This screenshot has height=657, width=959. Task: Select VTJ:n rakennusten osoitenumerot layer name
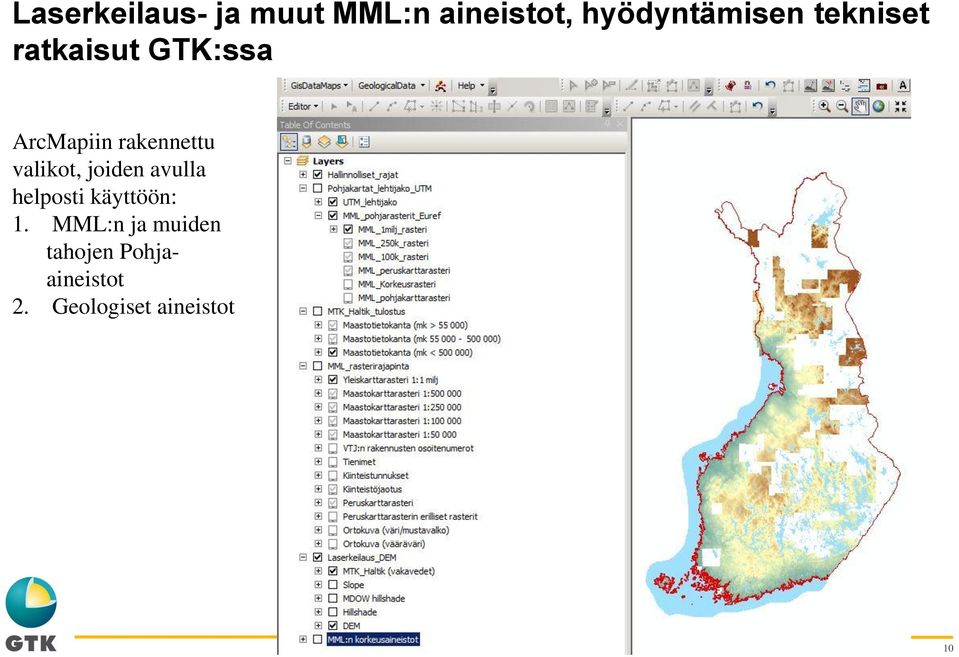[x=408, y=448]
